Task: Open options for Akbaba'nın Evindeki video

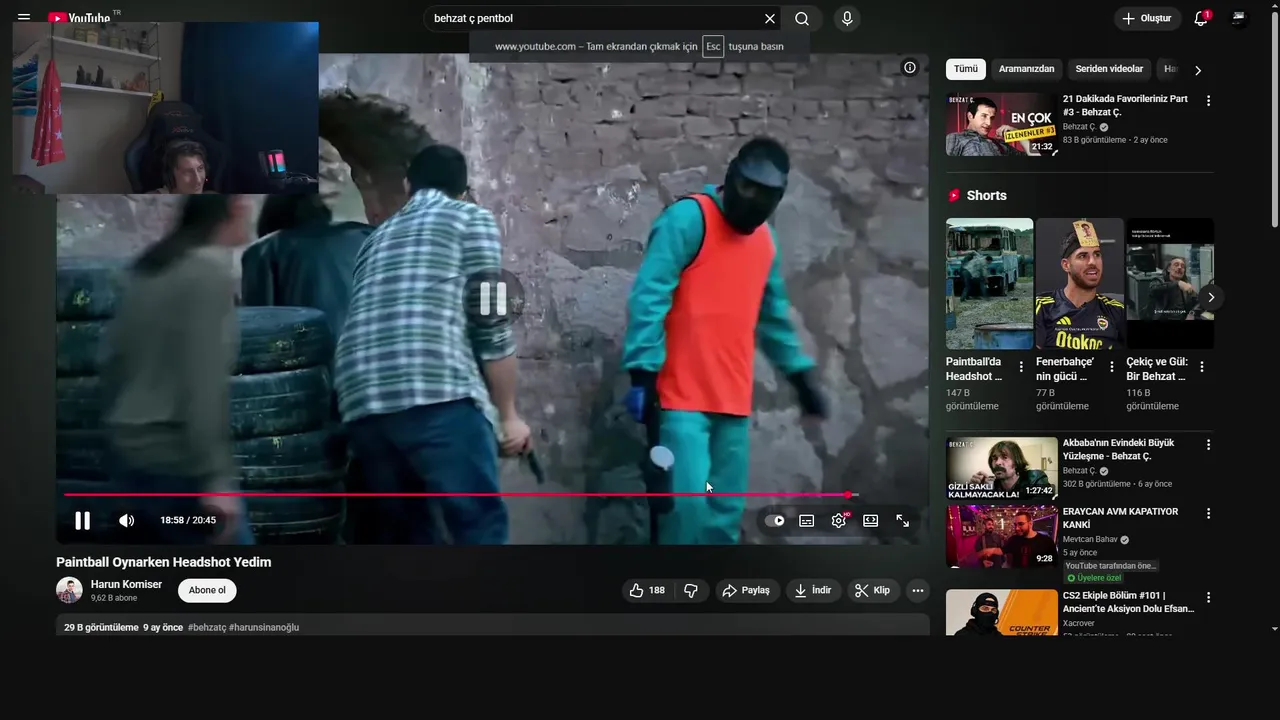Action: pos(1208,445)
